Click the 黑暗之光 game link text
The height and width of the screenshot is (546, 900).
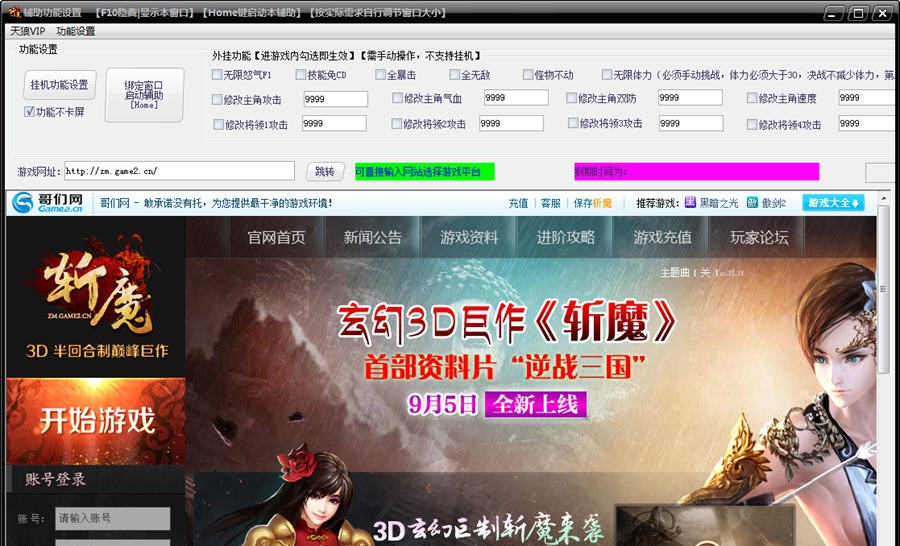click(719, 203)
